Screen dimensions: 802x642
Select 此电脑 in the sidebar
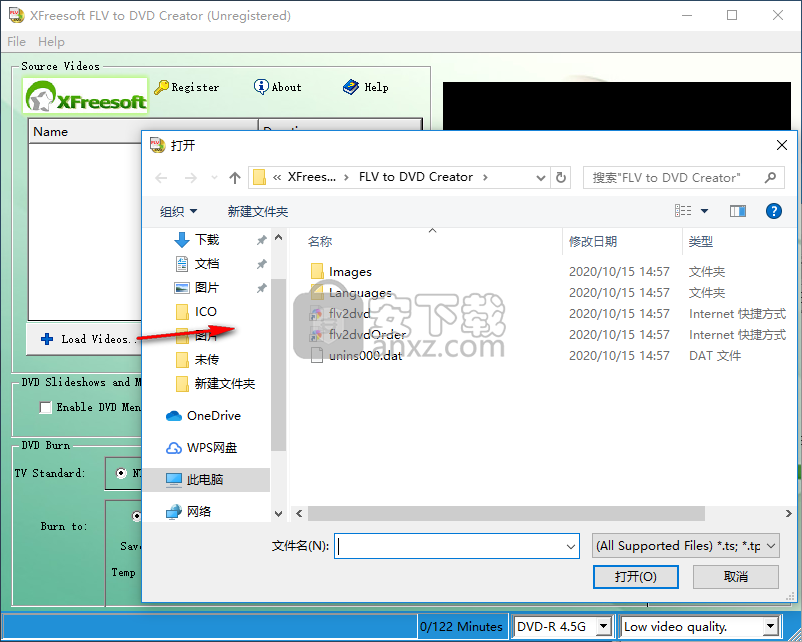(205, 479)
